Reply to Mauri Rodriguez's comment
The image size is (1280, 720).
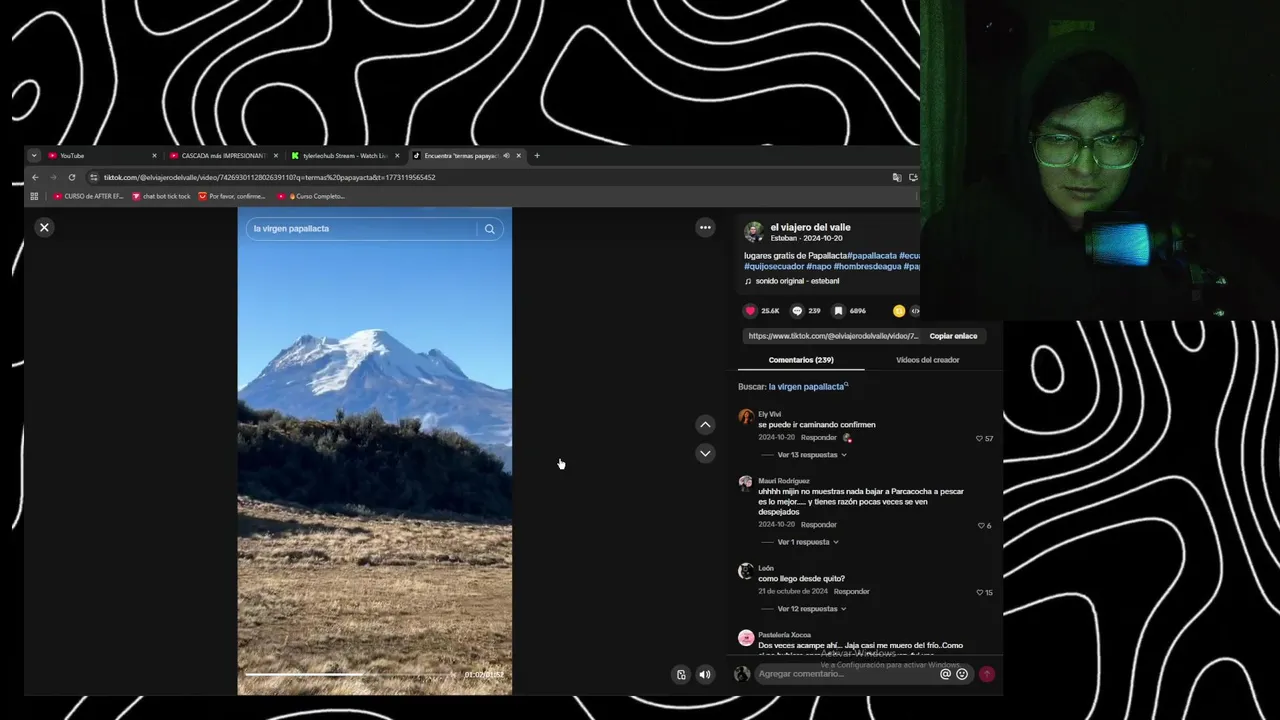[818, 525]
